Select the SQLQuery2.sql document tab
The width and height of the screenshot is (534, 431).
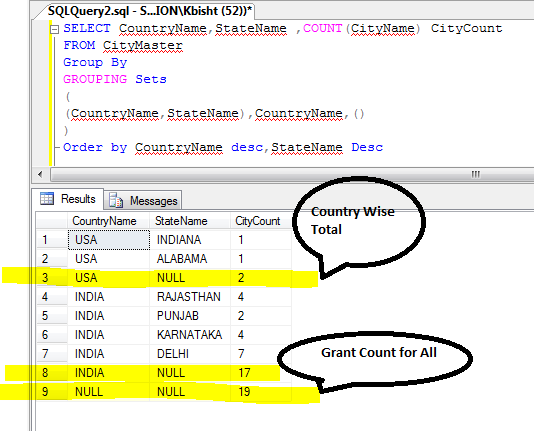pyautogui.click(x=149, y=11)
